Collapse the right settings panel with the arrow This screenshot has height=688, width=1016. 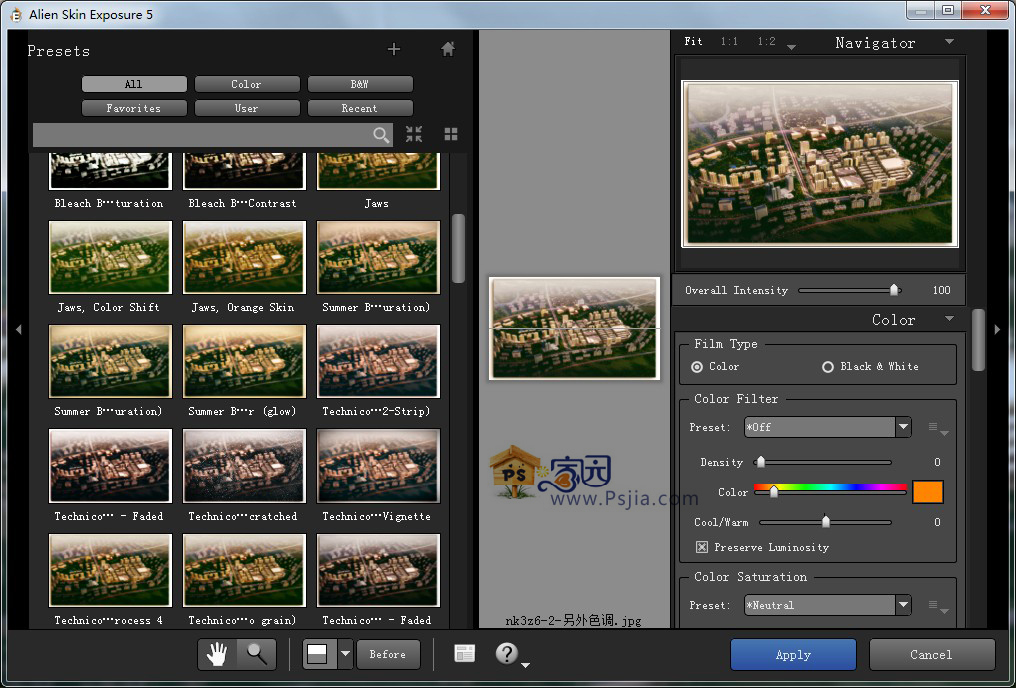click(x=997, y=329)
